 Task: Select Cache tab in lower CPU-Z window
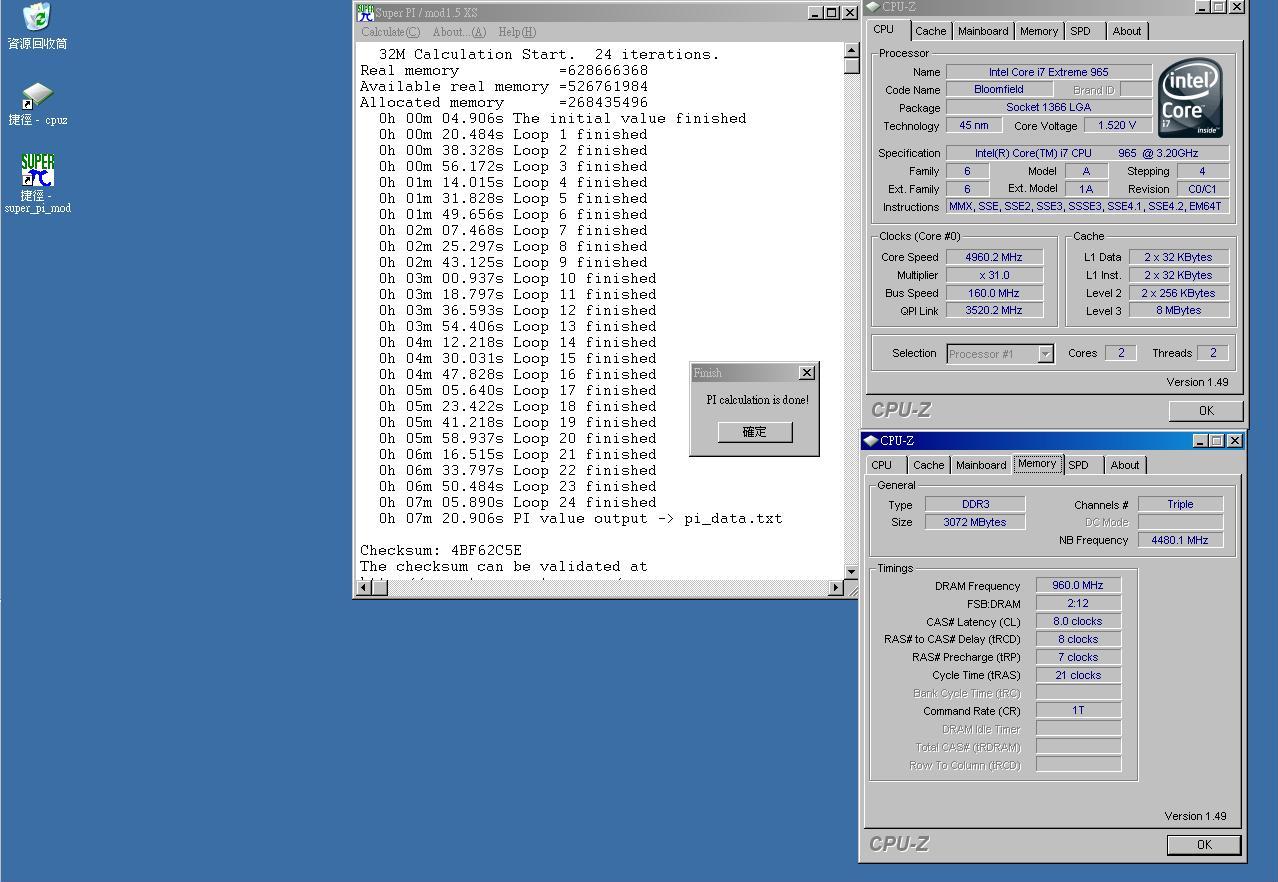(928, 465)
